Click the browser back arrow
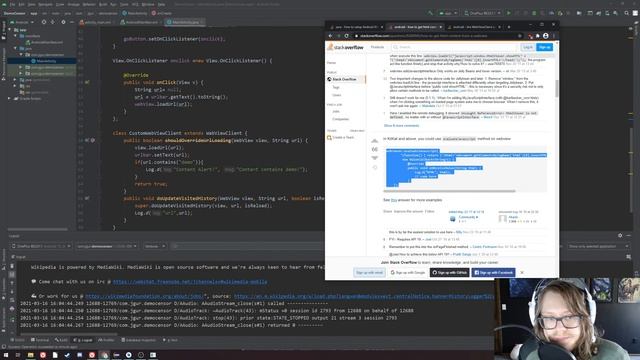The image size is (640, 360). click(x=330, y=36)
